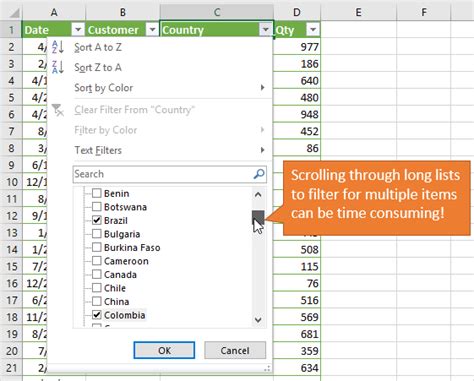Choose Sort Z to A
The image size is (474, 381).
pos(160,67)
